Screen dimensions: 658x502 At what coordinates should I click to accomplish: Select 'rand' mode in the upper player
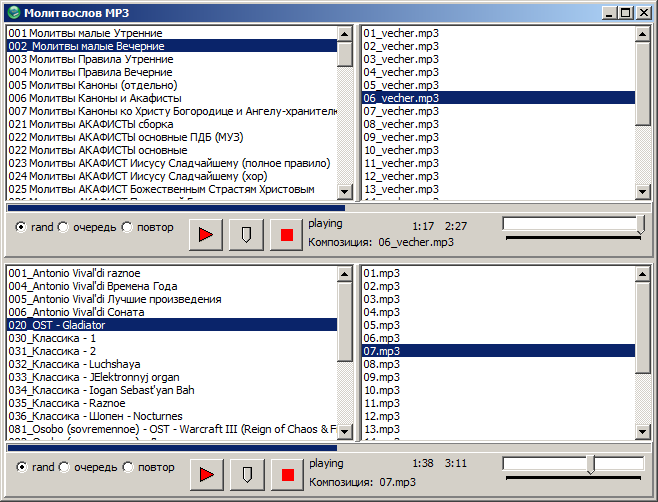pos(21,227)
